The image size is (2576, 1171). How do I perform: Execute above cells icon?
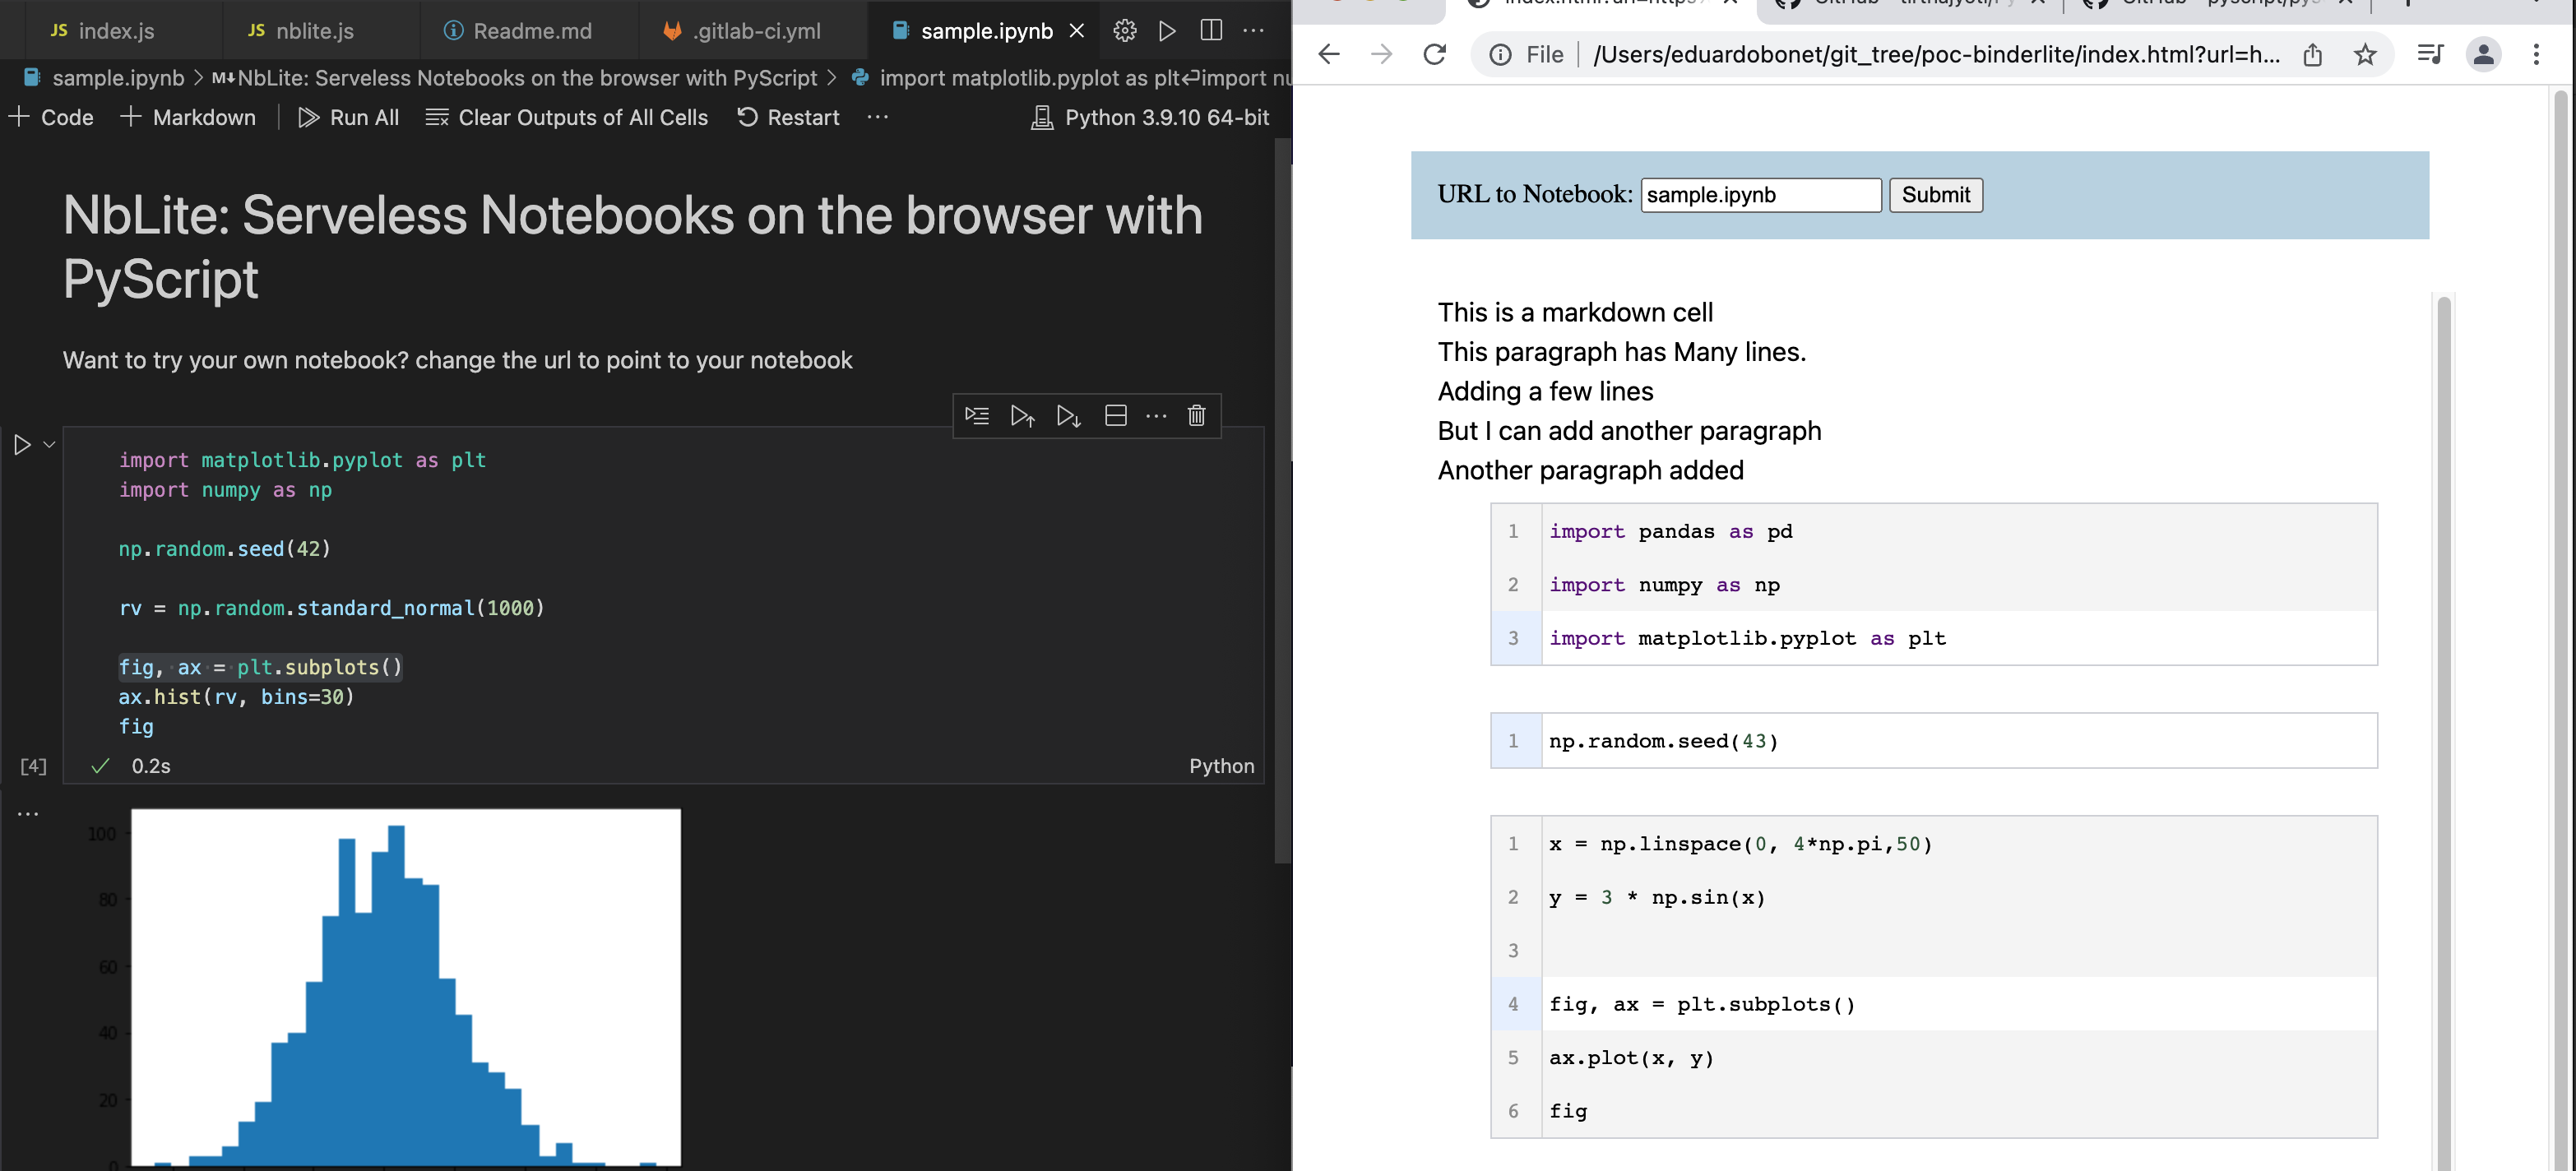tap(1022, 416)
